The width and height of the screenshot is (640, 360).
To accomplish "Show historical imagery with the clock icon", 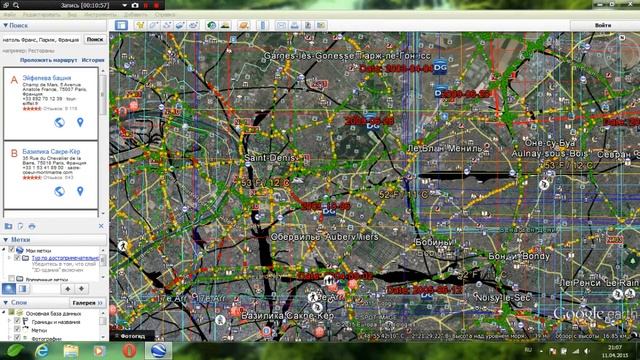I will pos(211,25).
